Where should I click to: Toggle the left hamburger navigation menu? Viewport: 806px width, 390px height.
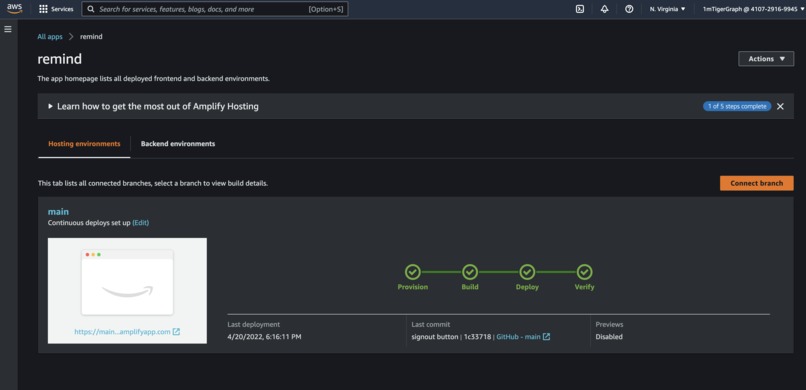click(x=8, y=29)
